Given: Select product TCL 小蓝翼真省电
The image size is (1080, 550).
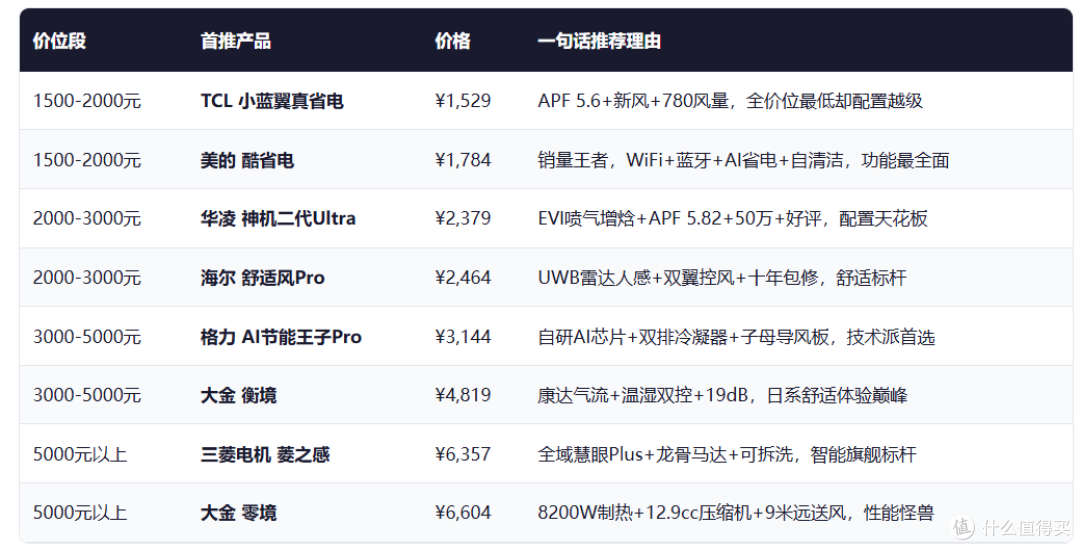Looking at the screenshot, I should point(272,101).
